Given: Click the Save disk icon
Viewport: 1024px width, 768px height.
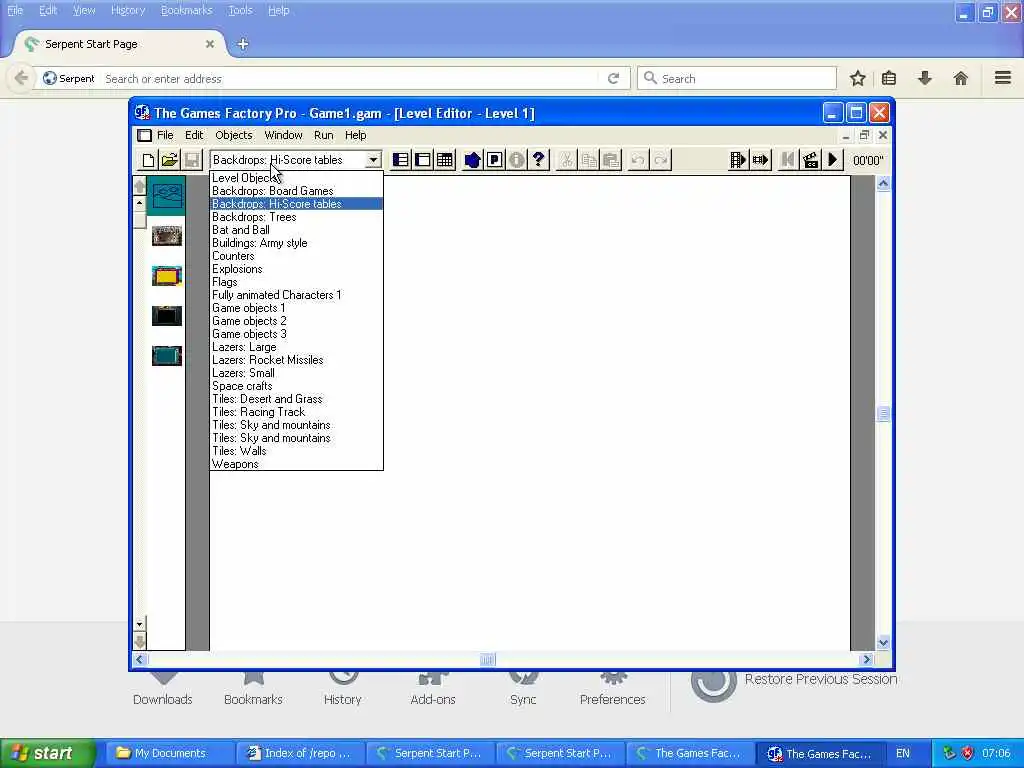Looking at the screenshot, I should point(192,160).
